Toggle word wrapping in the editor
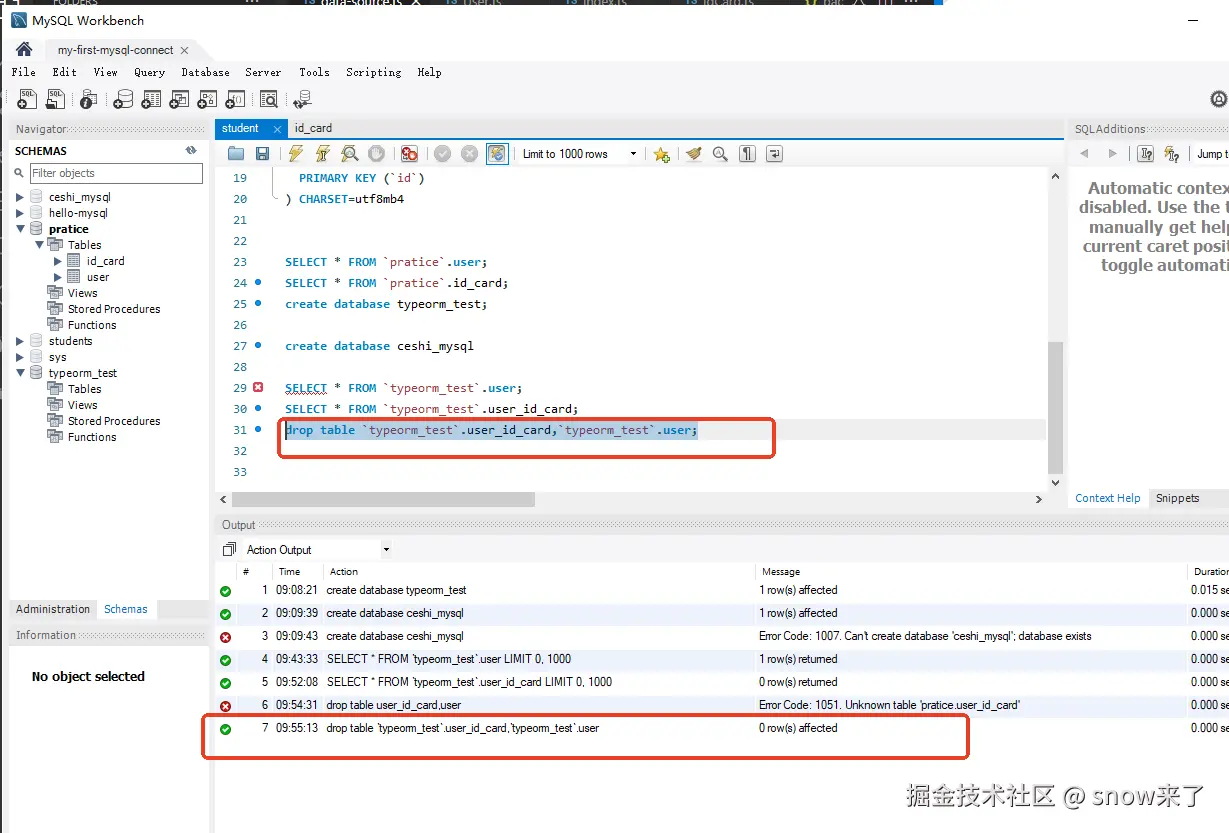The image size is (1229, 833). (774, 153)
